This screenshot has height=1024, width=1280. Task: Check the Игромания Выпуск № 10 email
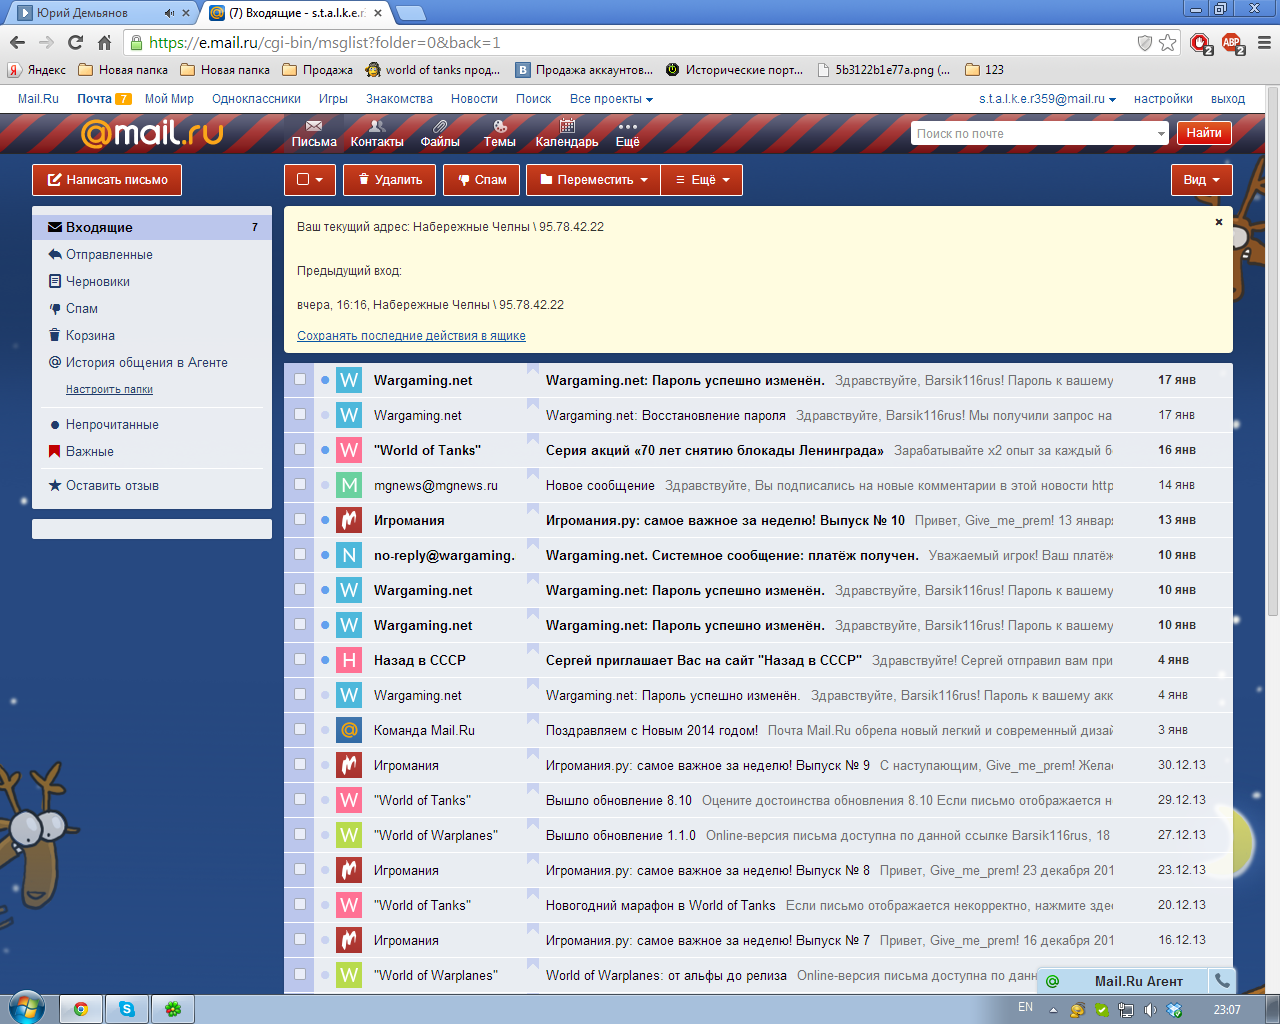(300, 519)
